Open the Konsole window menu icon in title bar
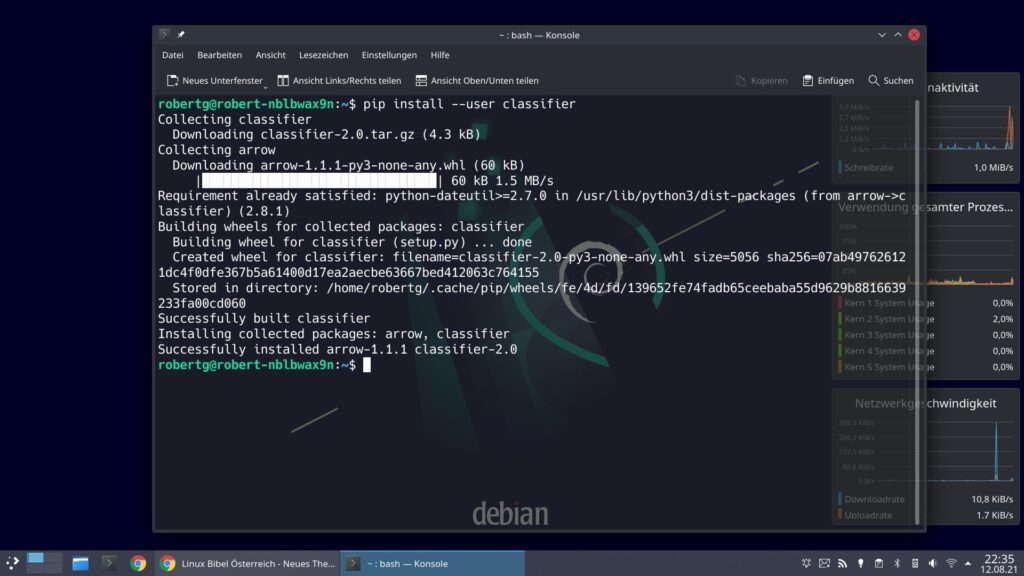 [x=163, y=35]
